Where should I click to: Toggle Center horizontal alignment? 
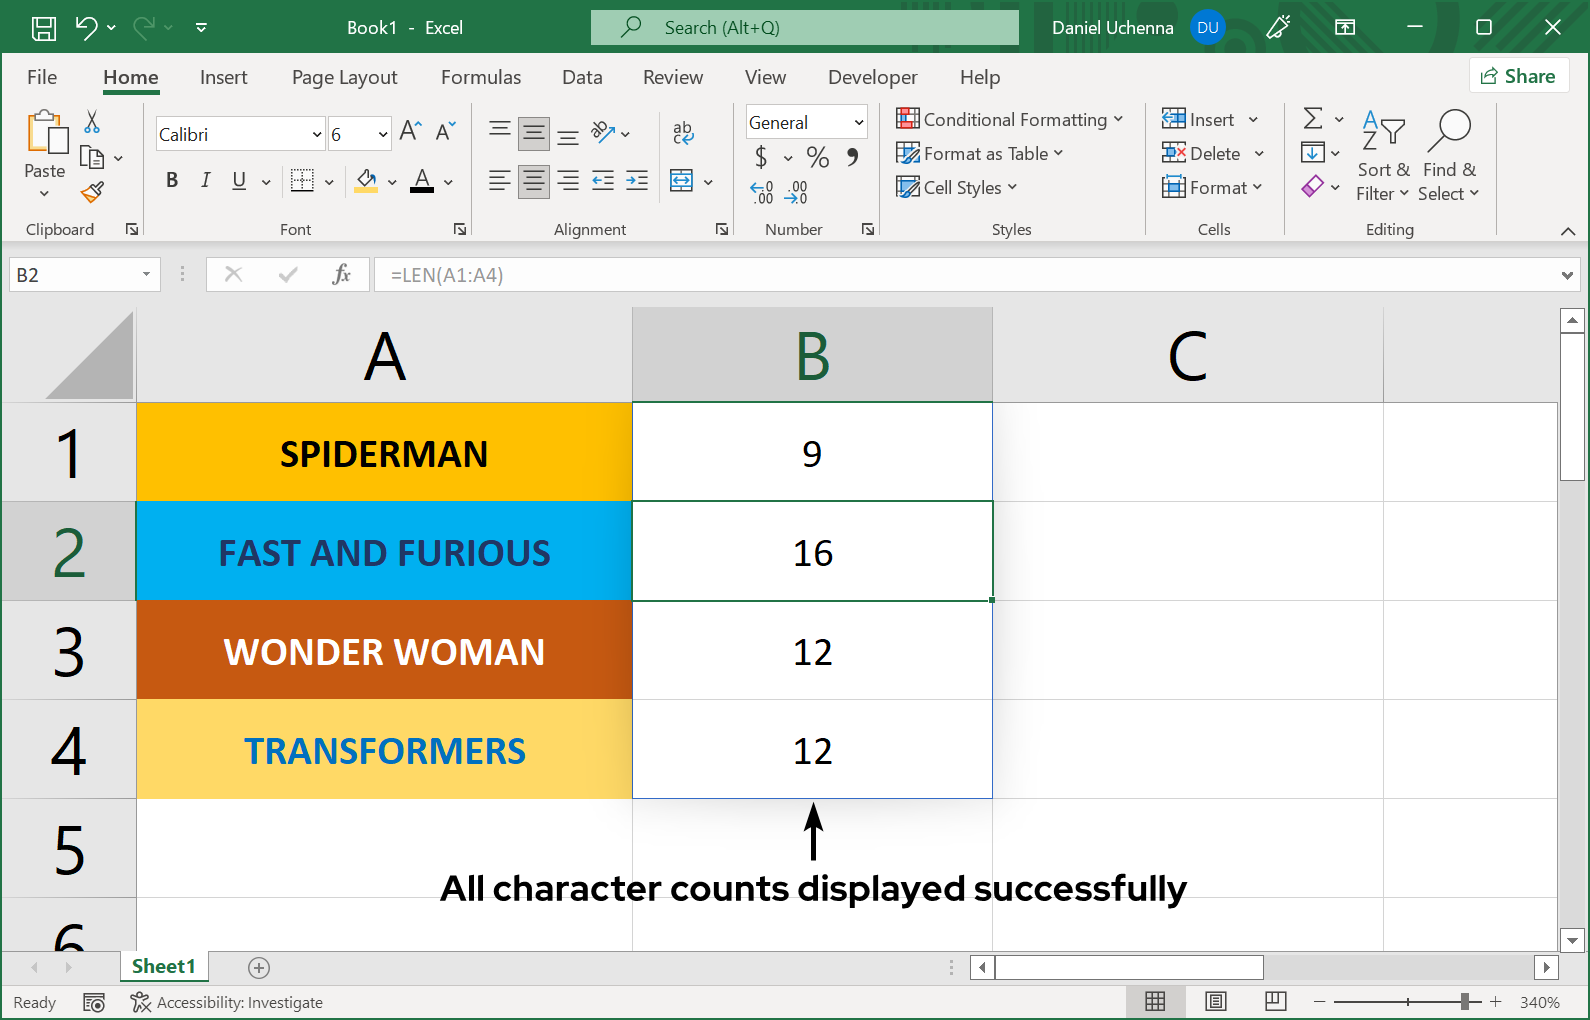click(x=534, y=181)
